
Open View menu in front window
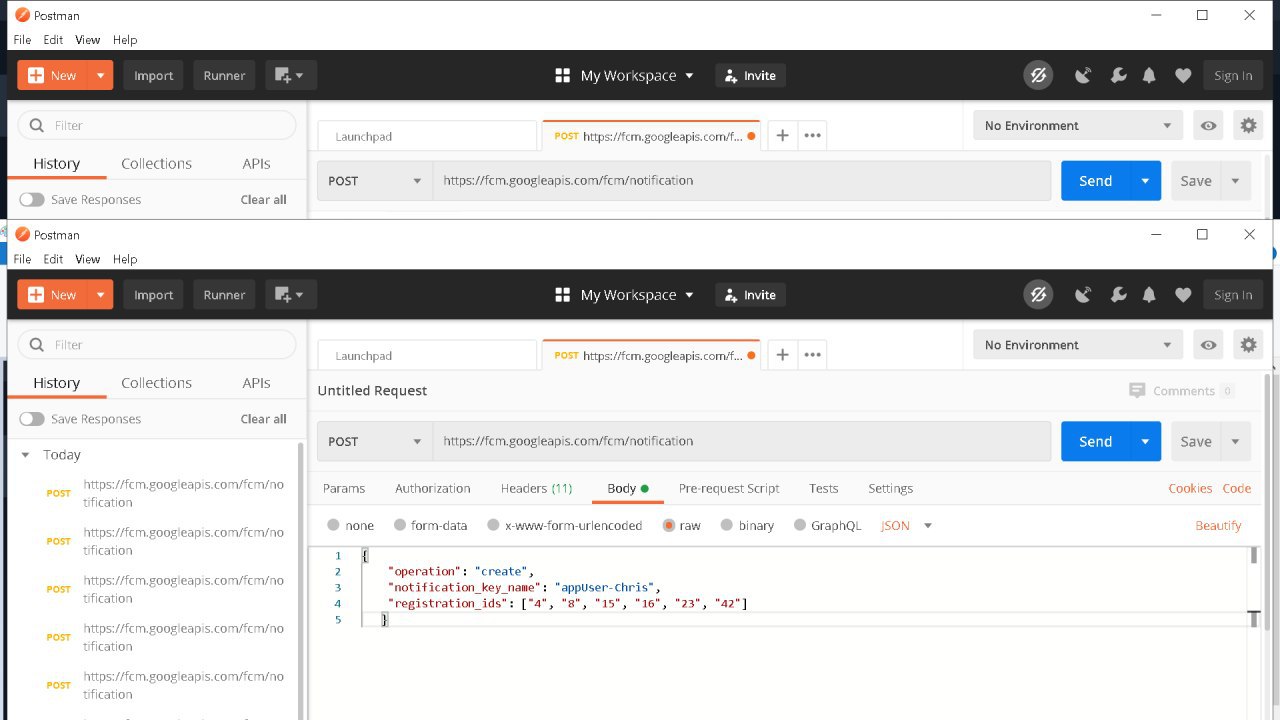[x=88, y=259]
